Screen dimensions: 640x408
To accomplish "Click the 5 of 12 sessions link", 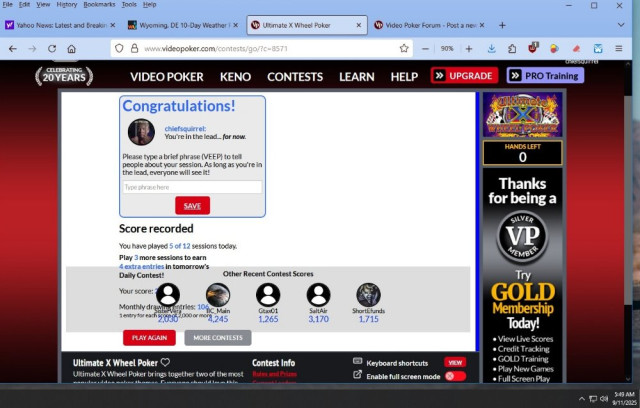I will pyautogui.click(x=180, y=246).
